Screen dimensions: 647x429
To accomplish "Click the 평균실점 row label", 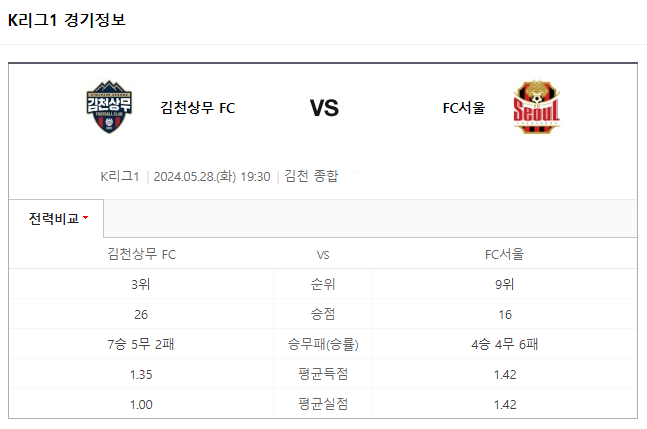I will tap(323, 404).
